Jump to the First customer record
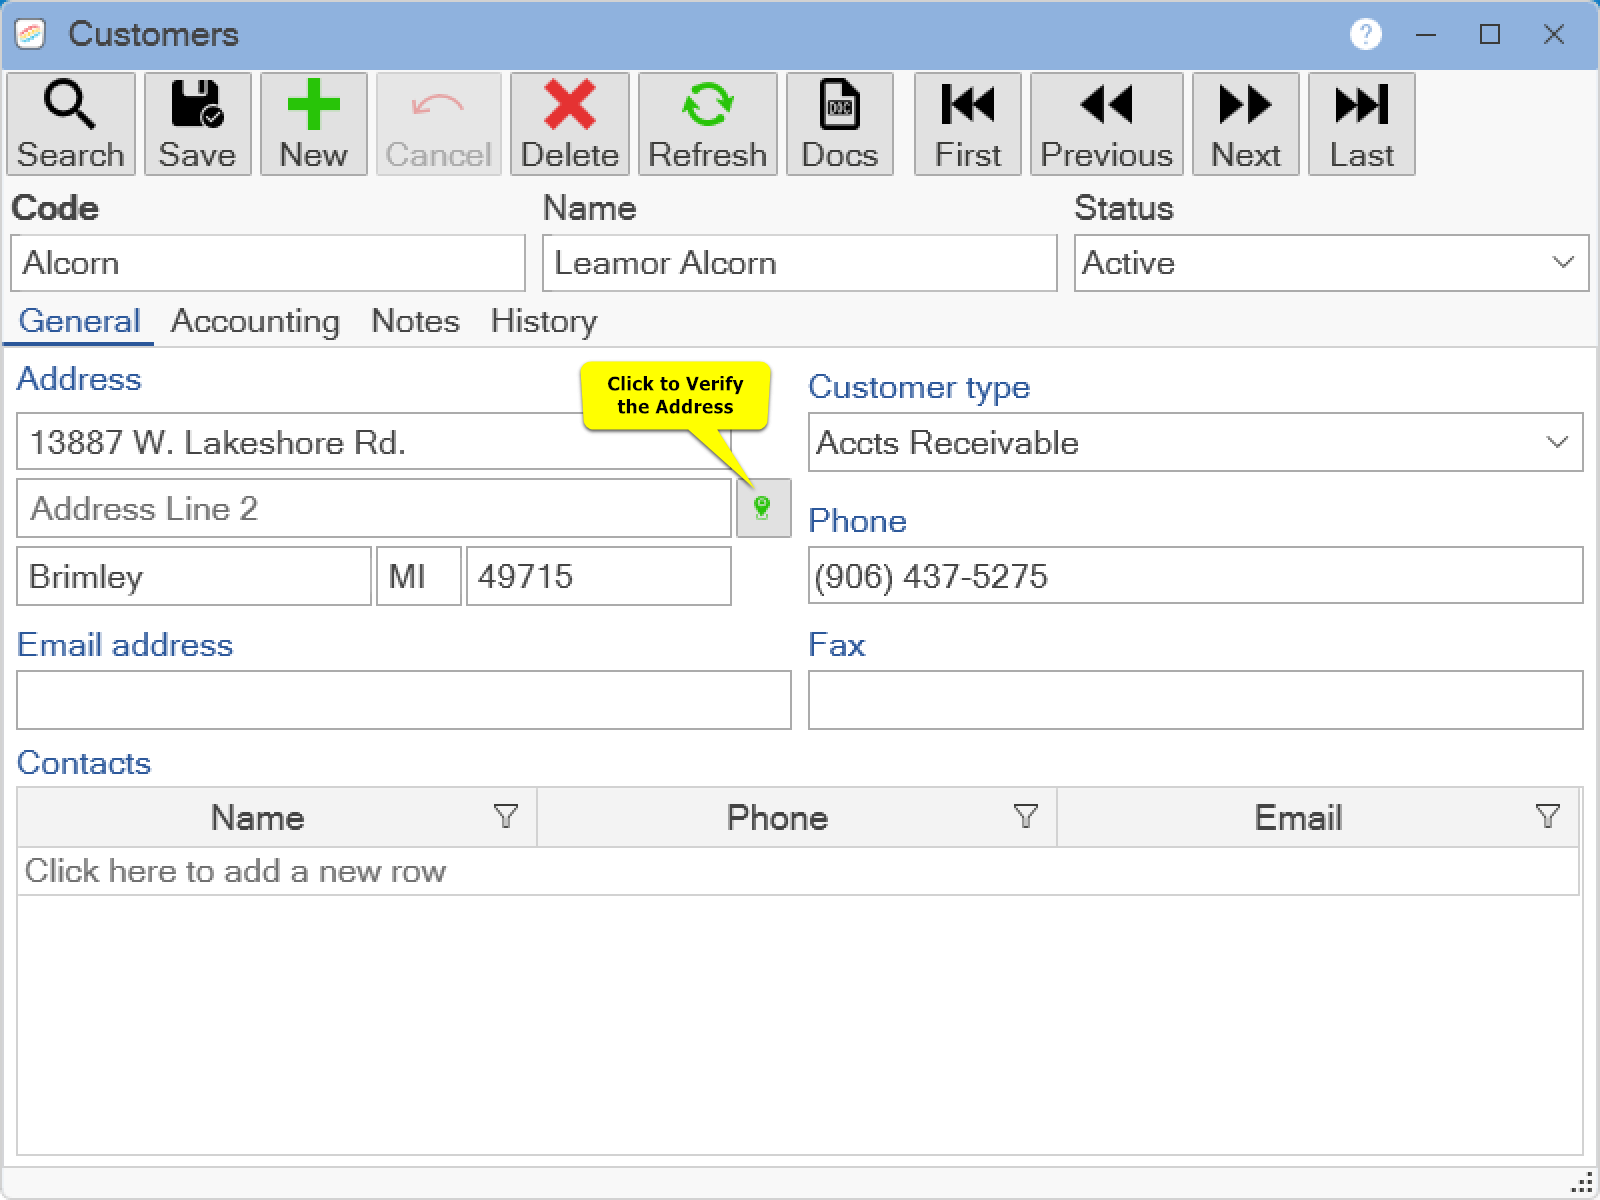The height and width of the screenshot is (1200, 1600). [x=967, y=124]
